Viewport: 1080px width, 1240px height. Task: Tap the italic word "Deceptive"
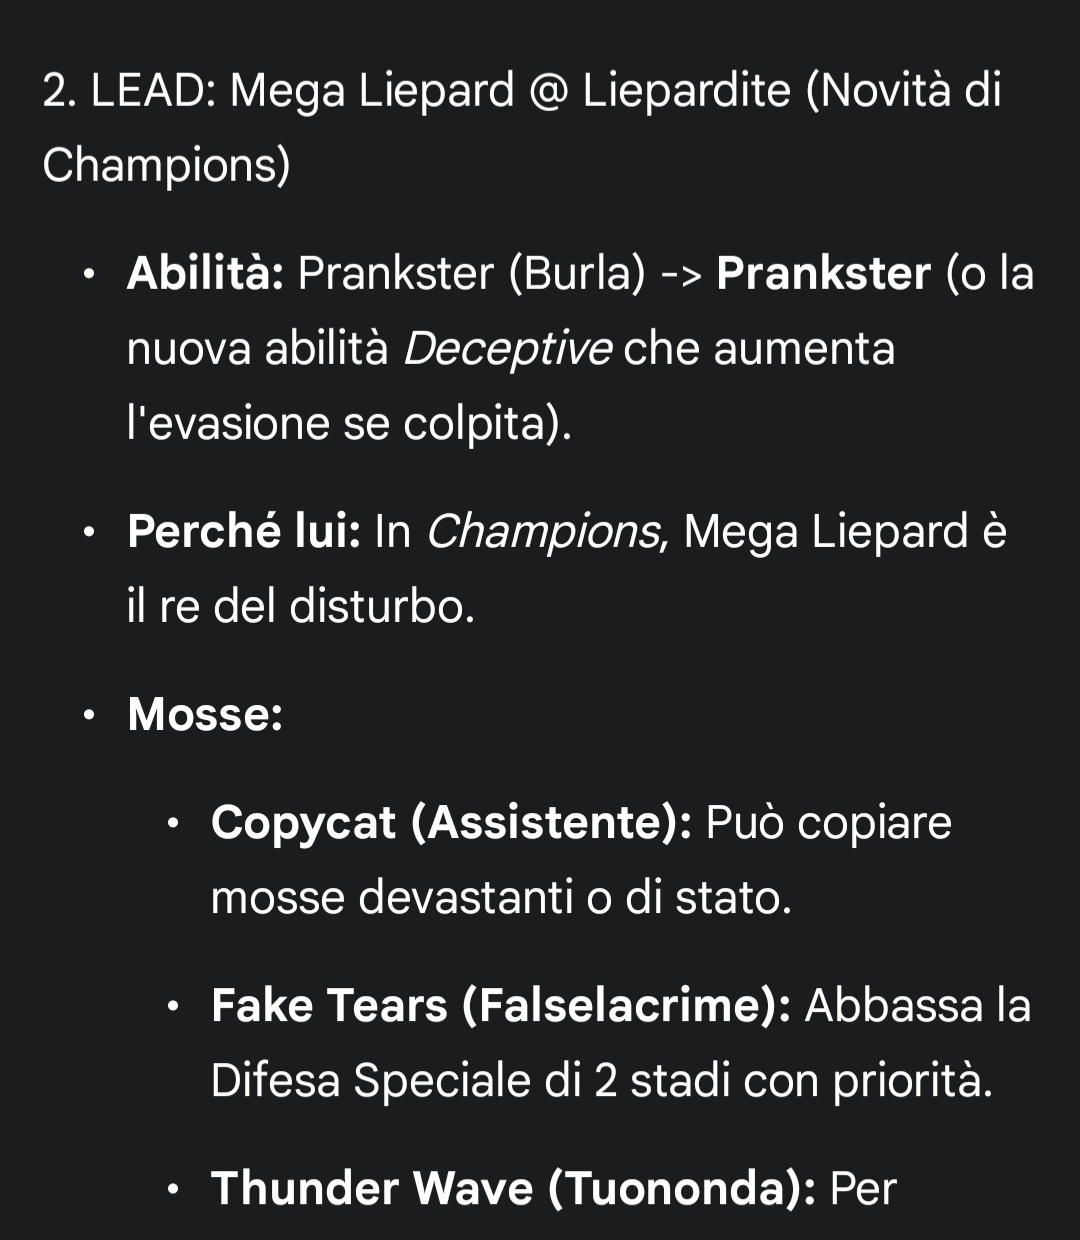coord(507,349)
